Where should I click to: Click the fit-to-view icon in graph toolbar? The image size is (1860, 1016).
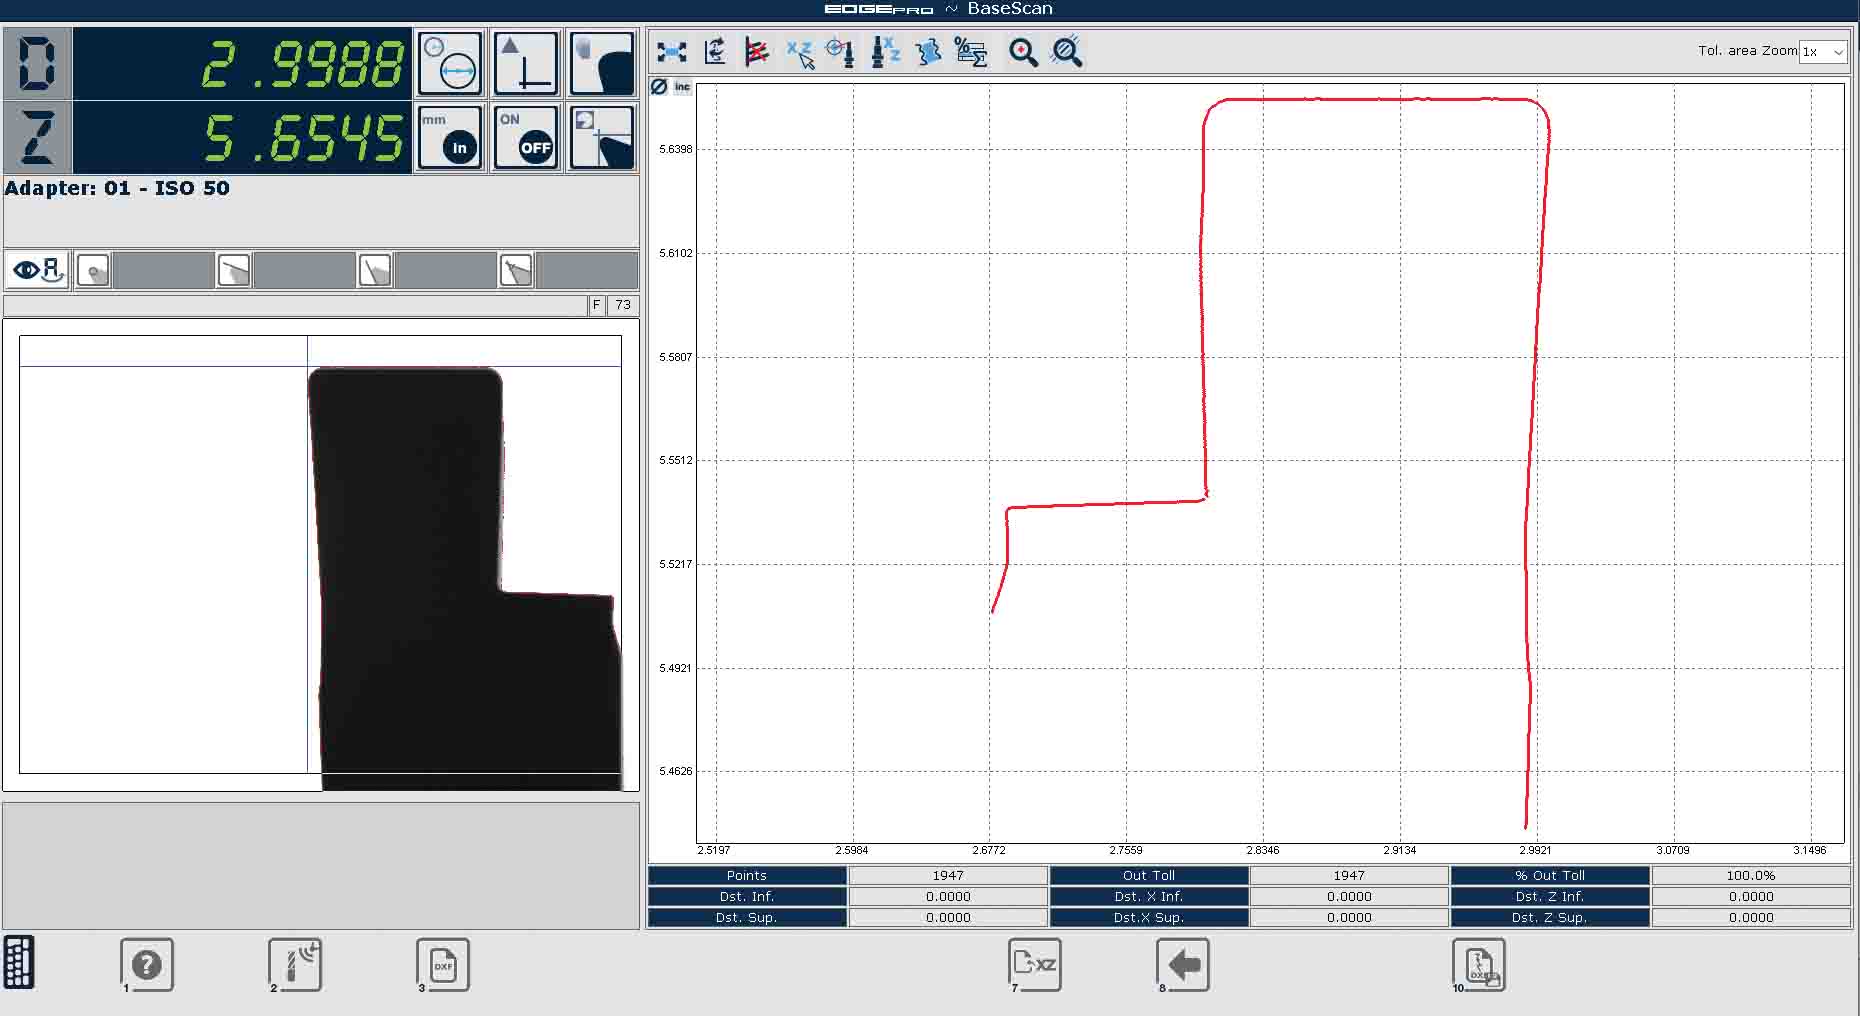click(x=671, y=52)
